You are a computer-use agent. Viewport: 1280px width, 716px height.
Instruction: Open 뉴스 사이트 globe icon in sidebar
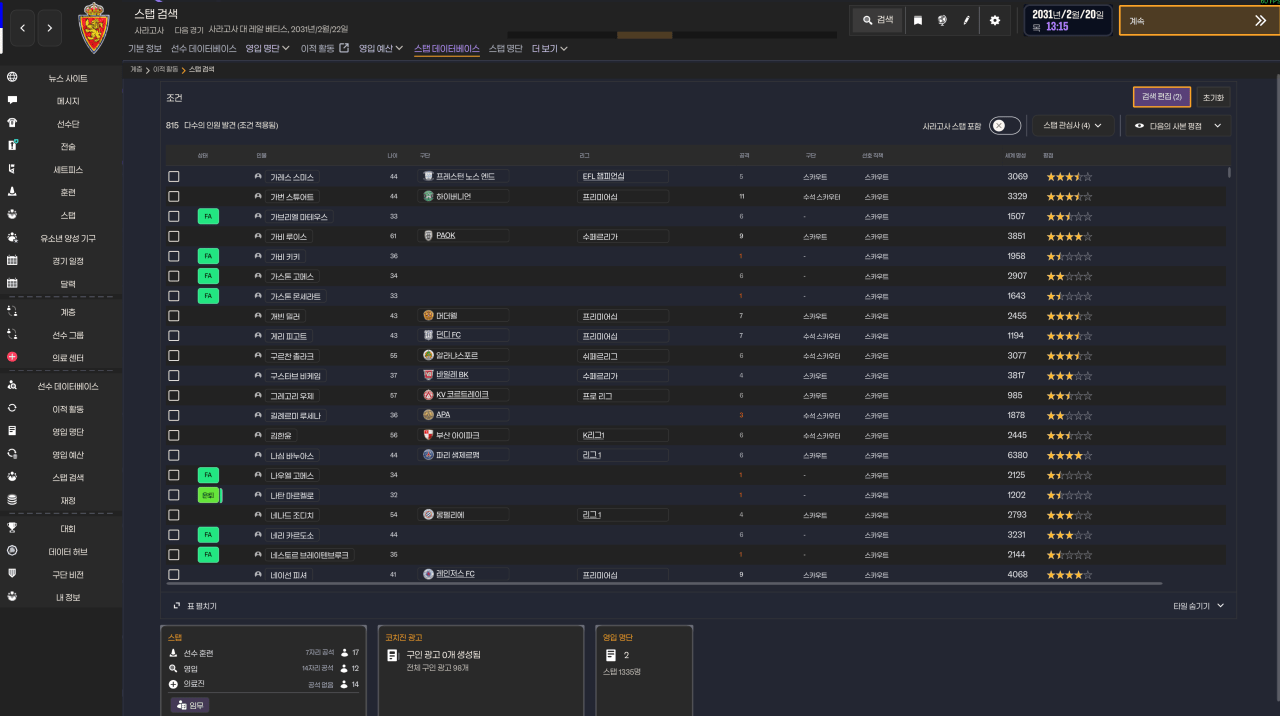12,78
